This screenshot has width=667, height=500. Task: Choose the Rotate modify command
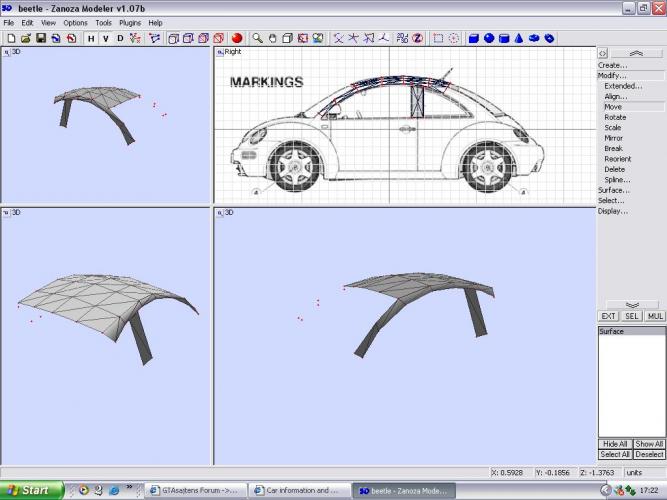(x=615, y=117)
